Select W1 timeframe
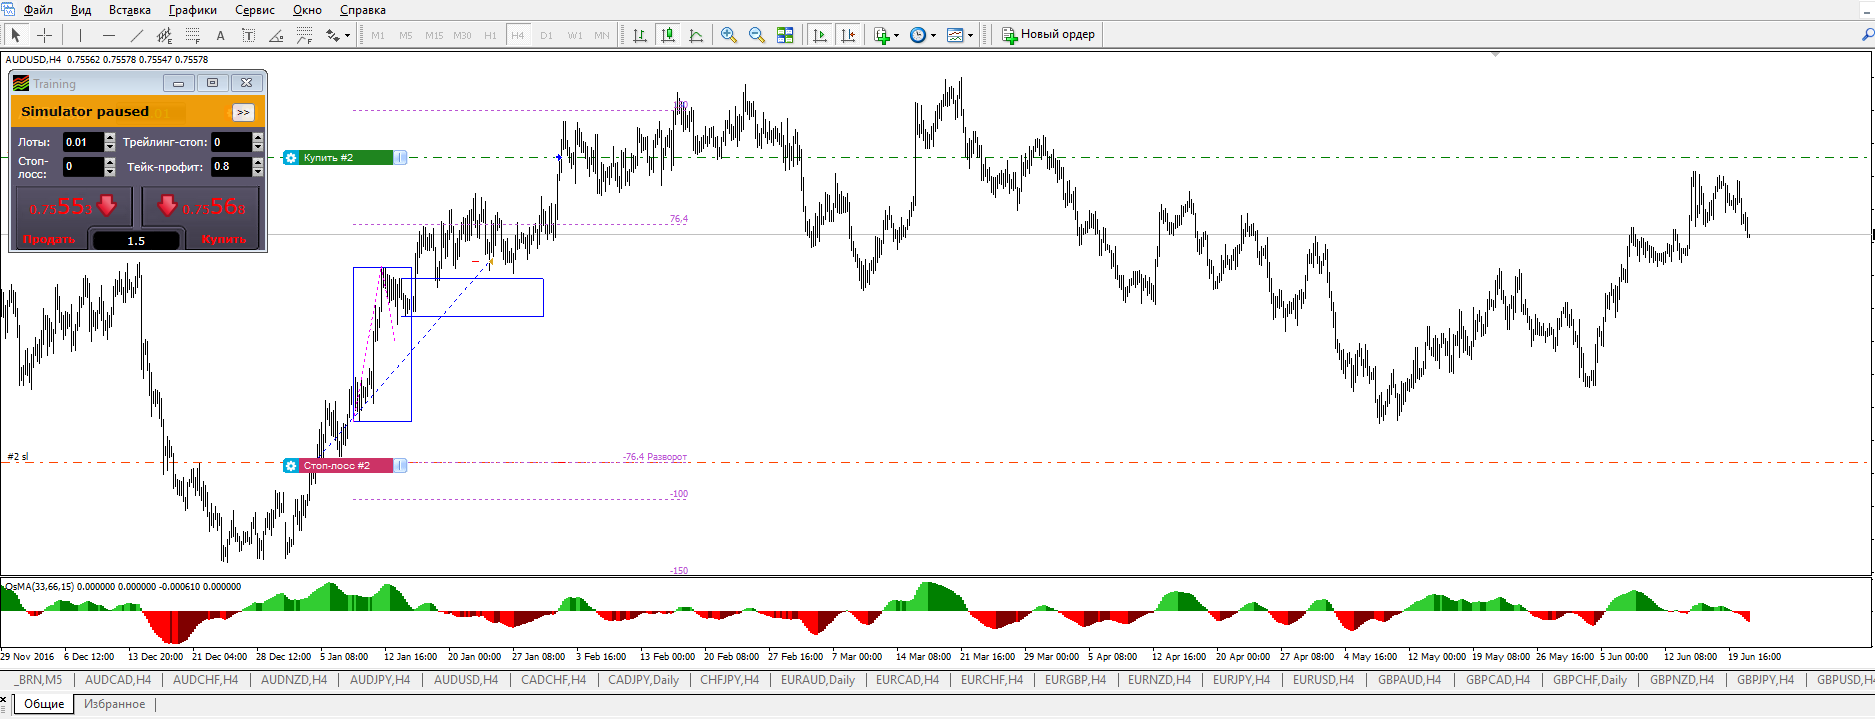Screen dimensions: 1875x719 coord(575,35)
